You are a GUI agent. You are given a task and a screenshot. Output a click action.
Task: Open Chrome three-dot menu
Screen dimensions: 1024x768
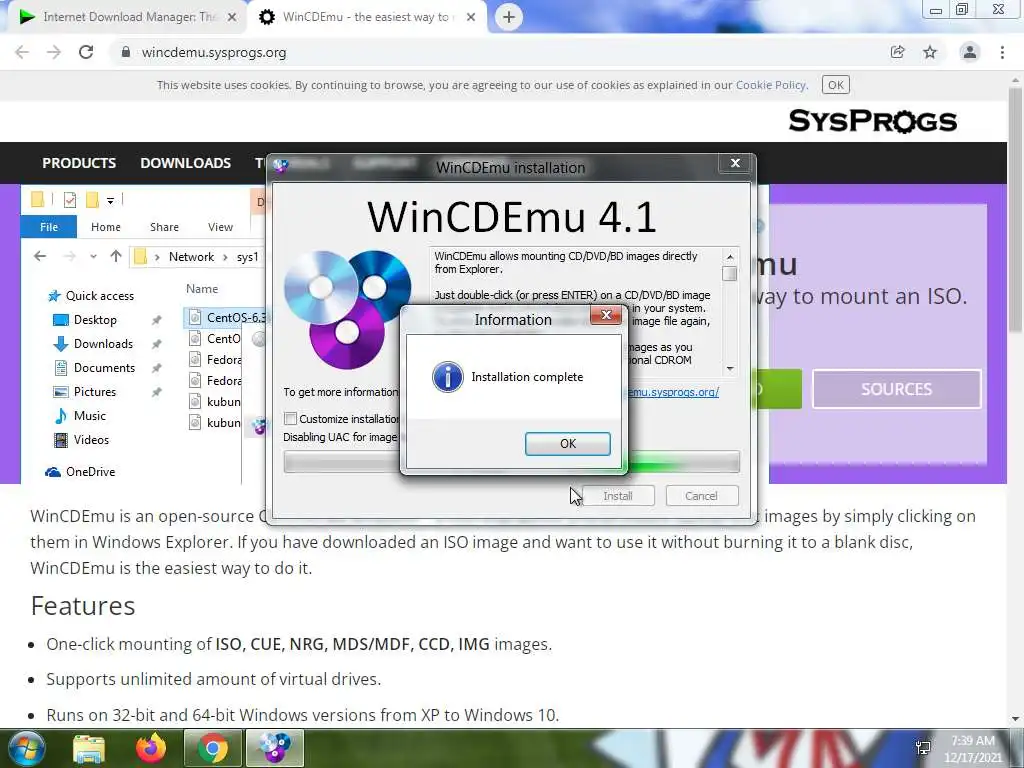[x=1002, y=52]
